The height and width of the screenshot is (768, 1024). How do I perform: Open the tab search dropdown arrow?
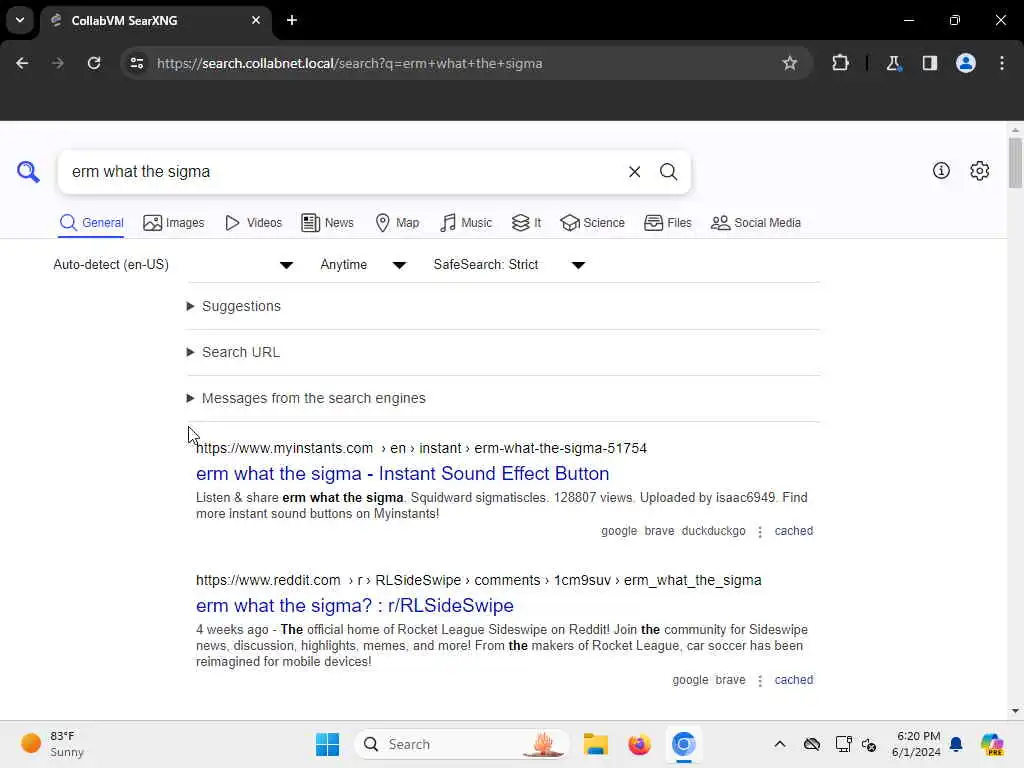pos(20,20)
